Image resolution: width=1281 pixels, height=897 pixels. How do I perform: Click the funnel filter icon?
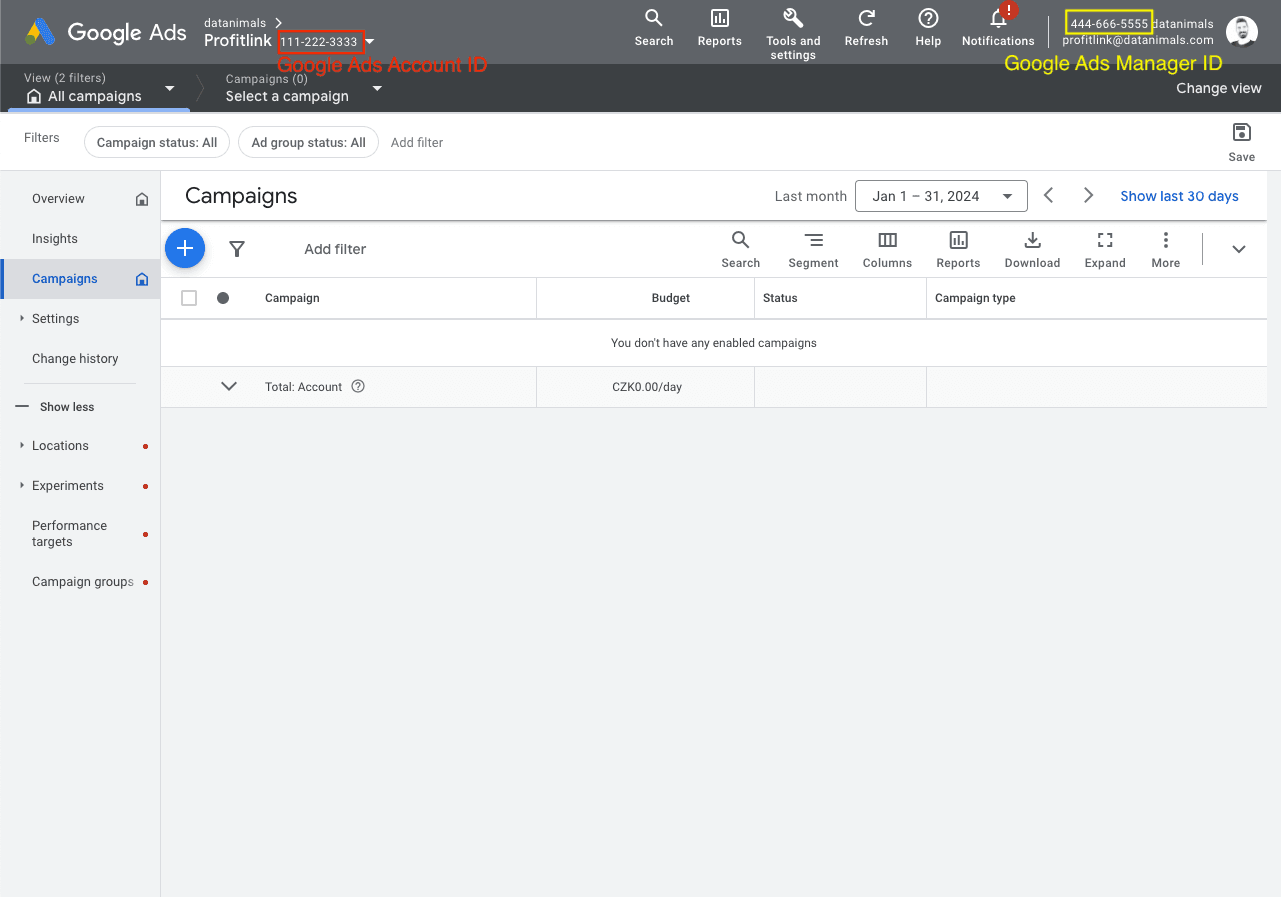click(237, 249)
